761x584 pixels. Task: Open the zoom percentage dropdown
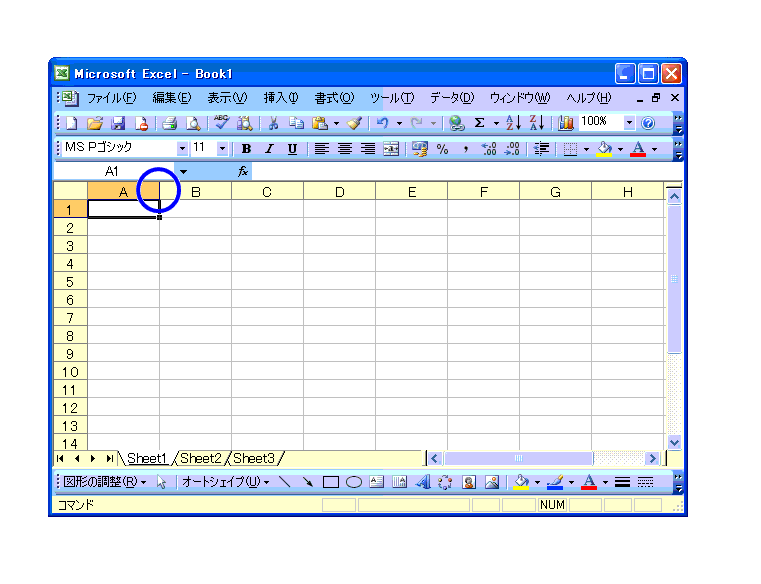point(629,122)
